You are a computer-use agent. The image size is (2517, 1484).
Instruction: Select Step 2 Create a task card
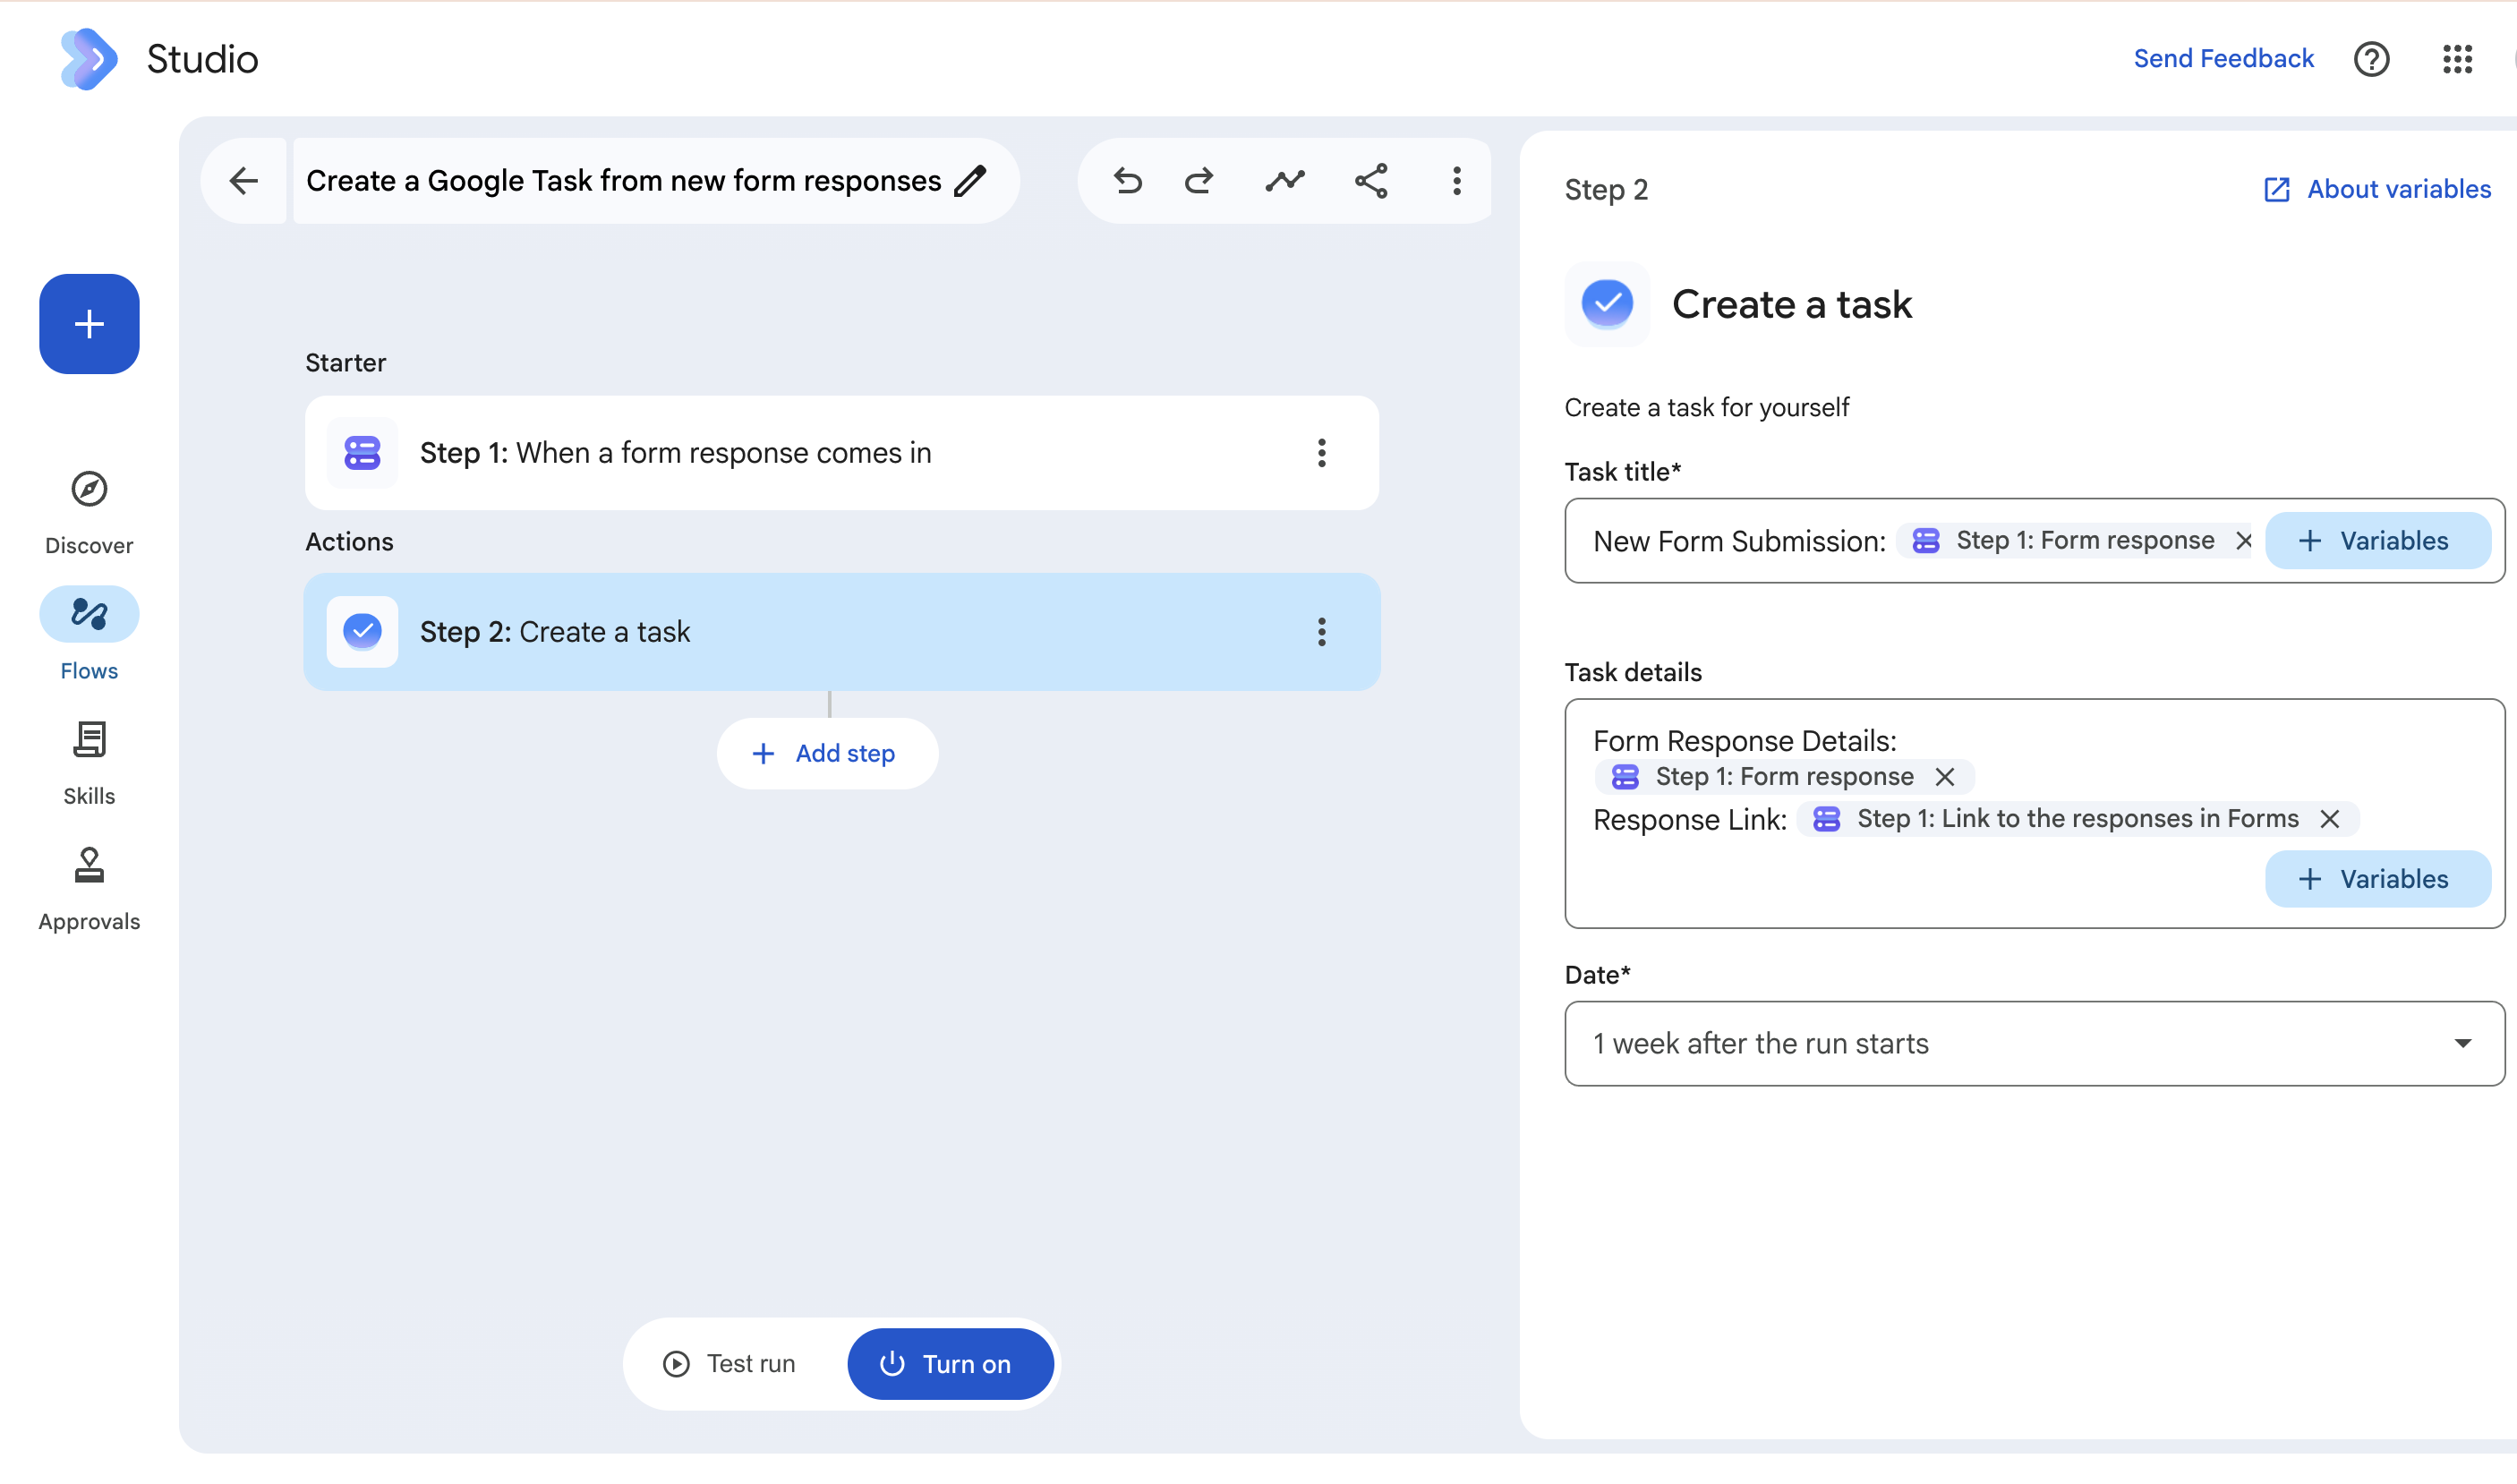click(842, 632)
